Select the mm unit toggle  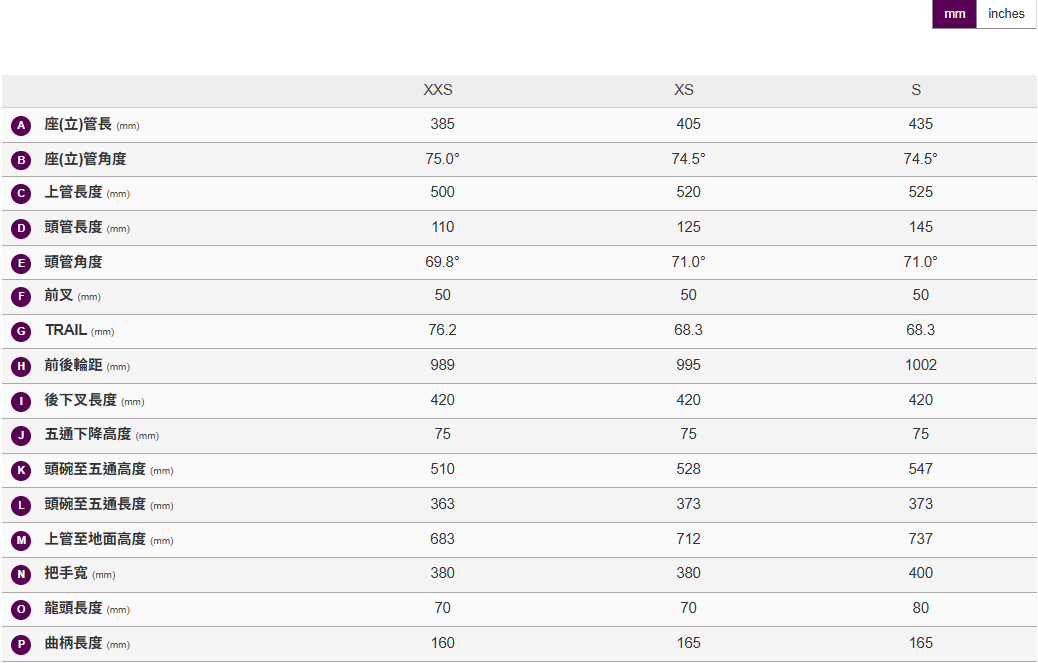coord(955,14)
